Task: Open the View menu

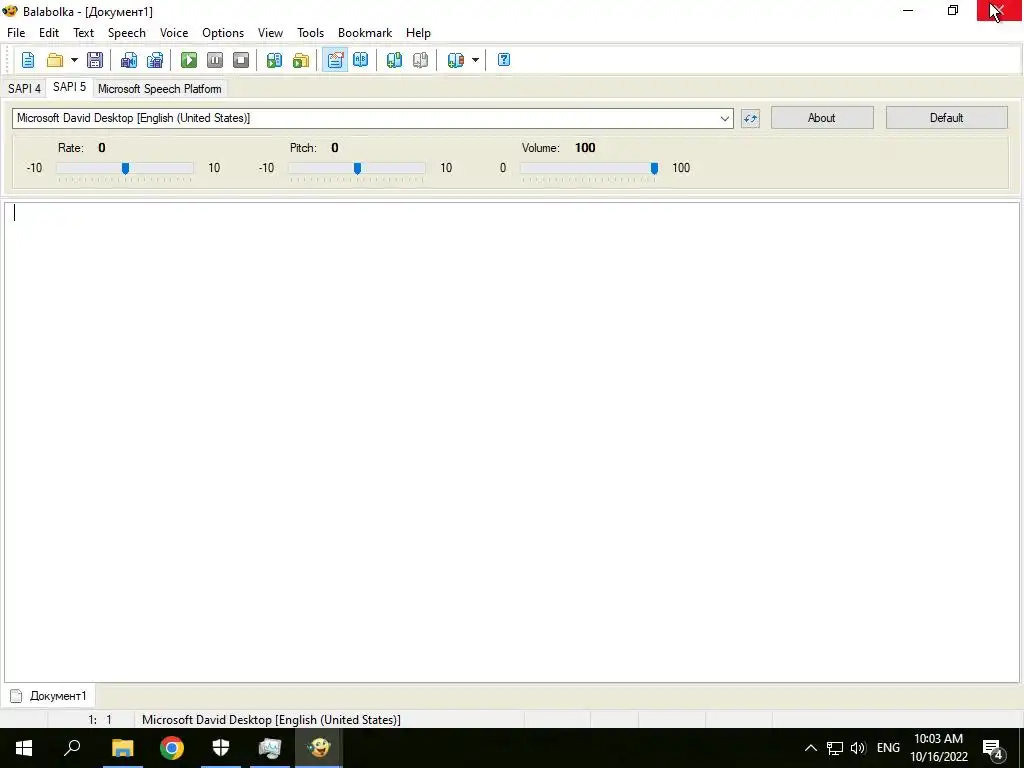Action: tap(270, 33)
